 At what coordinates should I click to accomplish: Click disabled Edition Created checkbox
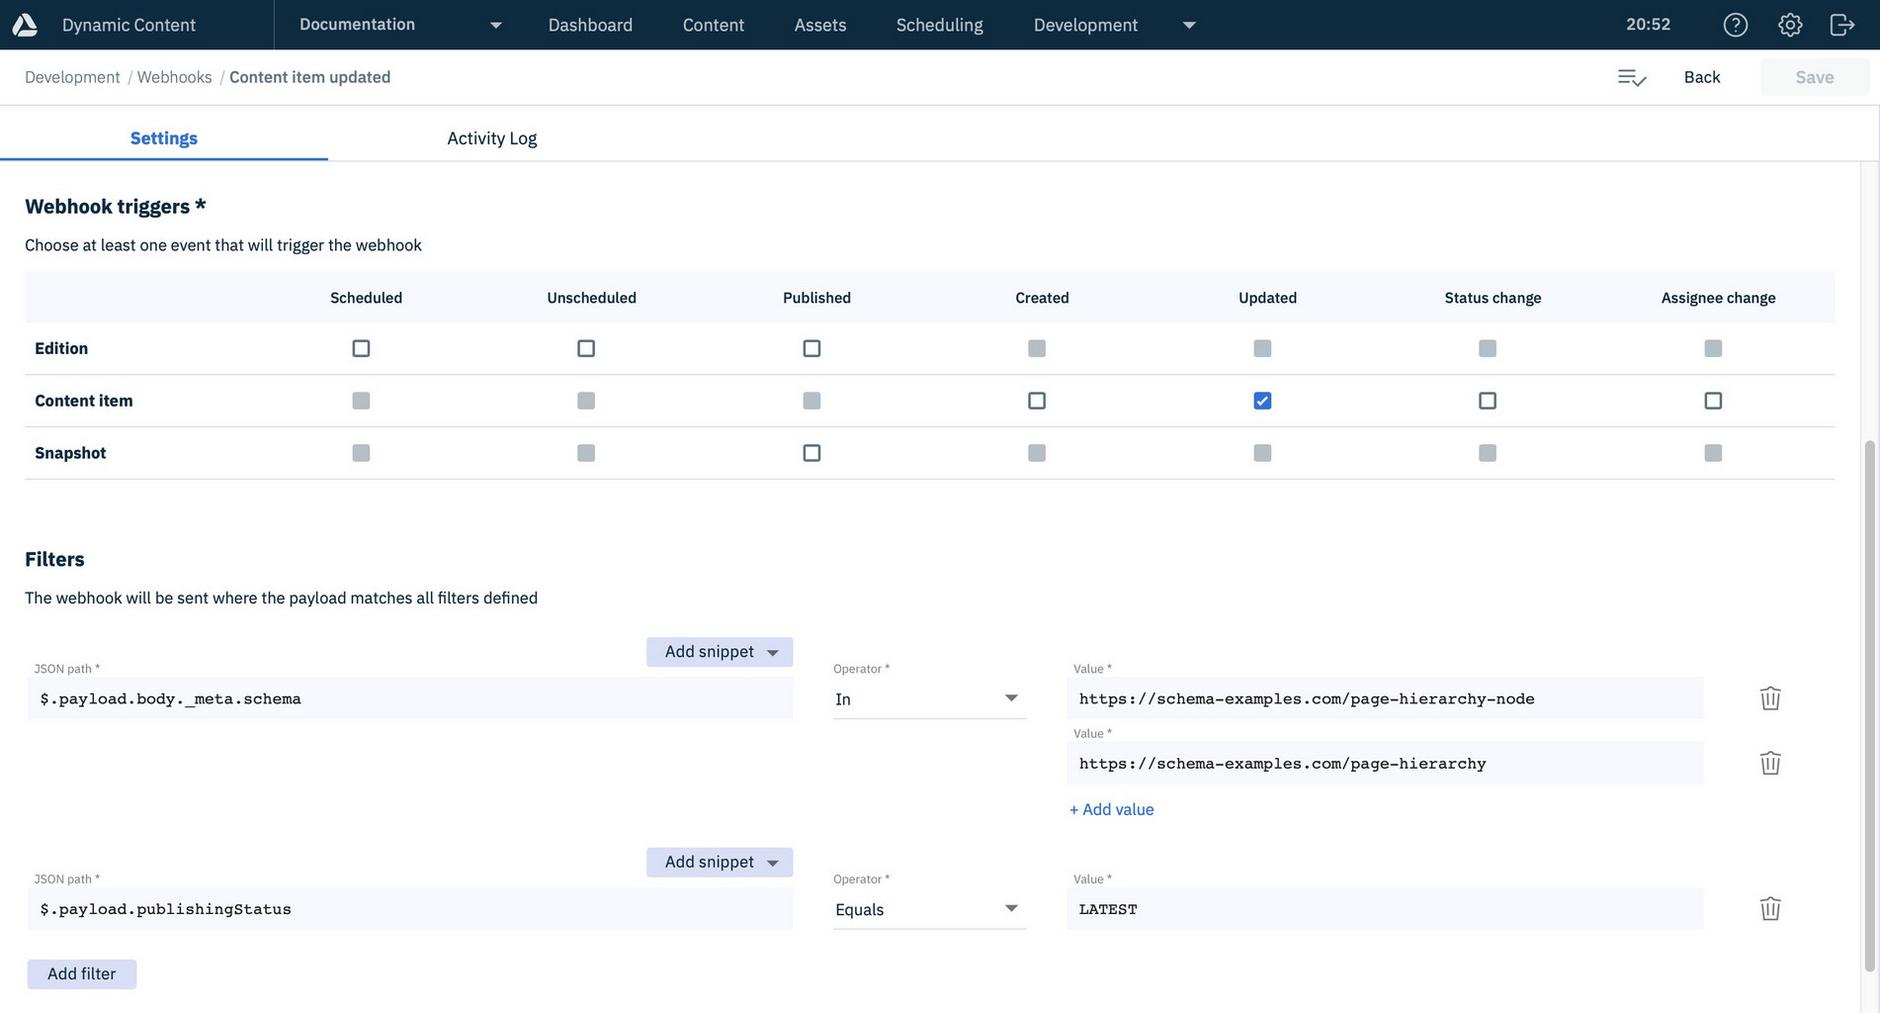tap(1037, 348)
